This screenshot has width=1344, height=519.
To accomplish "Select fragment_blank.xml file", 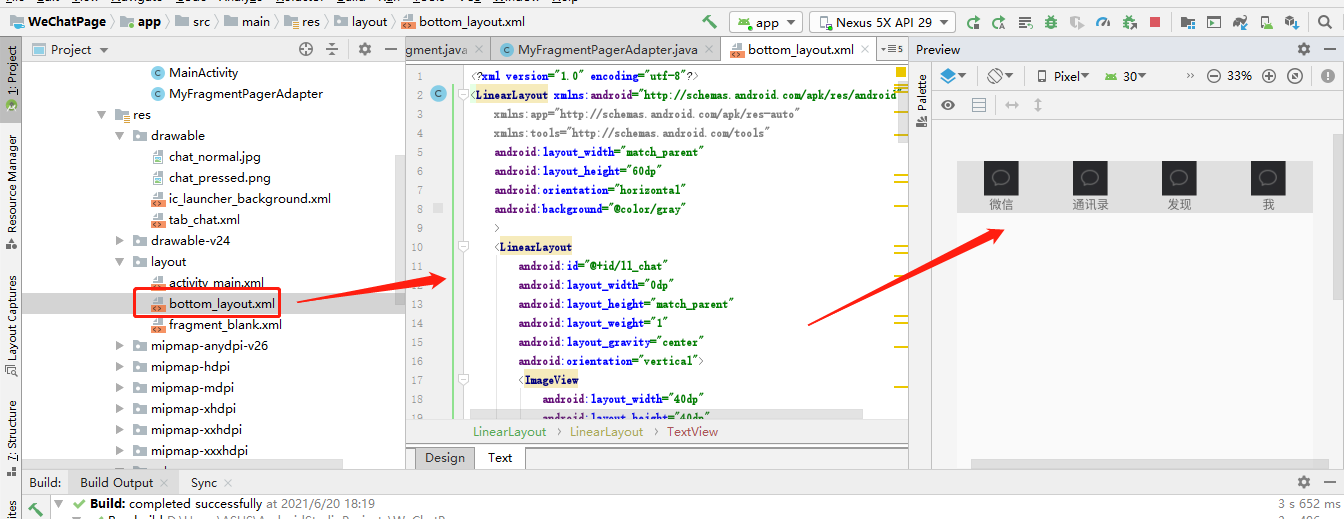I will point(225,325).
